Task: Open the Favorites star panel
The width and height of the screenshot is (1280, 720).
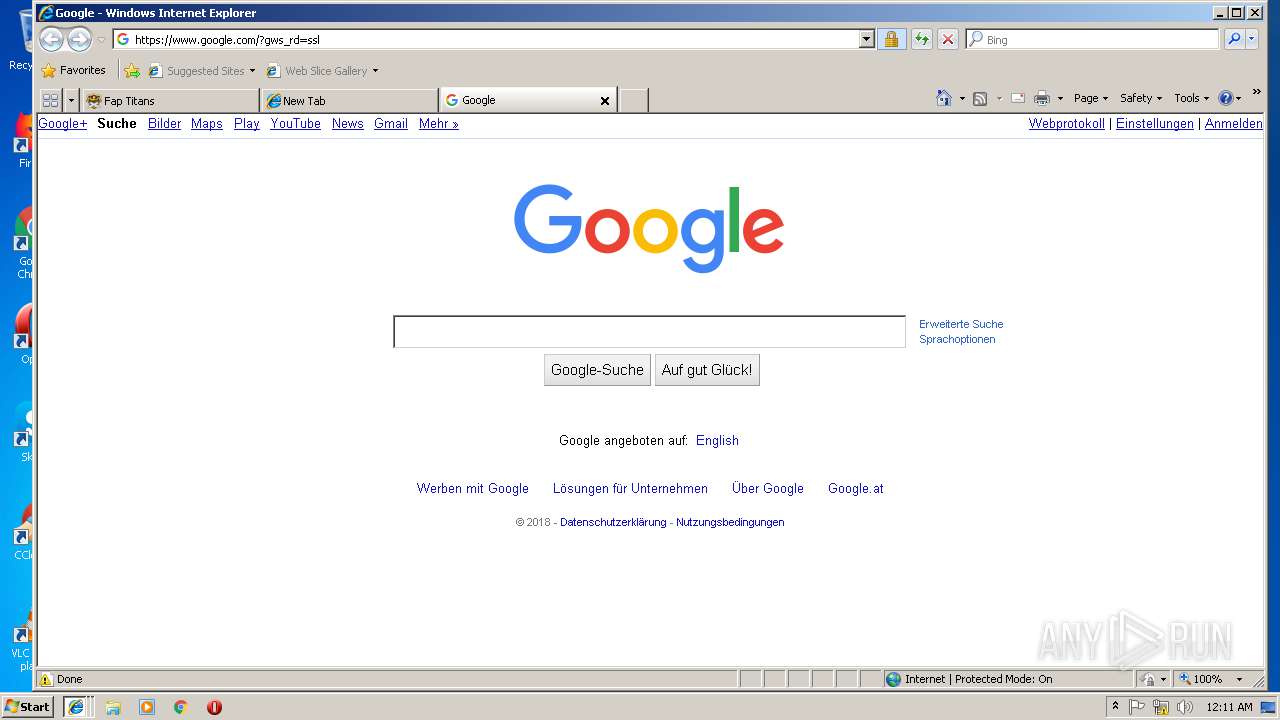Action: click(x=73, y=71)
